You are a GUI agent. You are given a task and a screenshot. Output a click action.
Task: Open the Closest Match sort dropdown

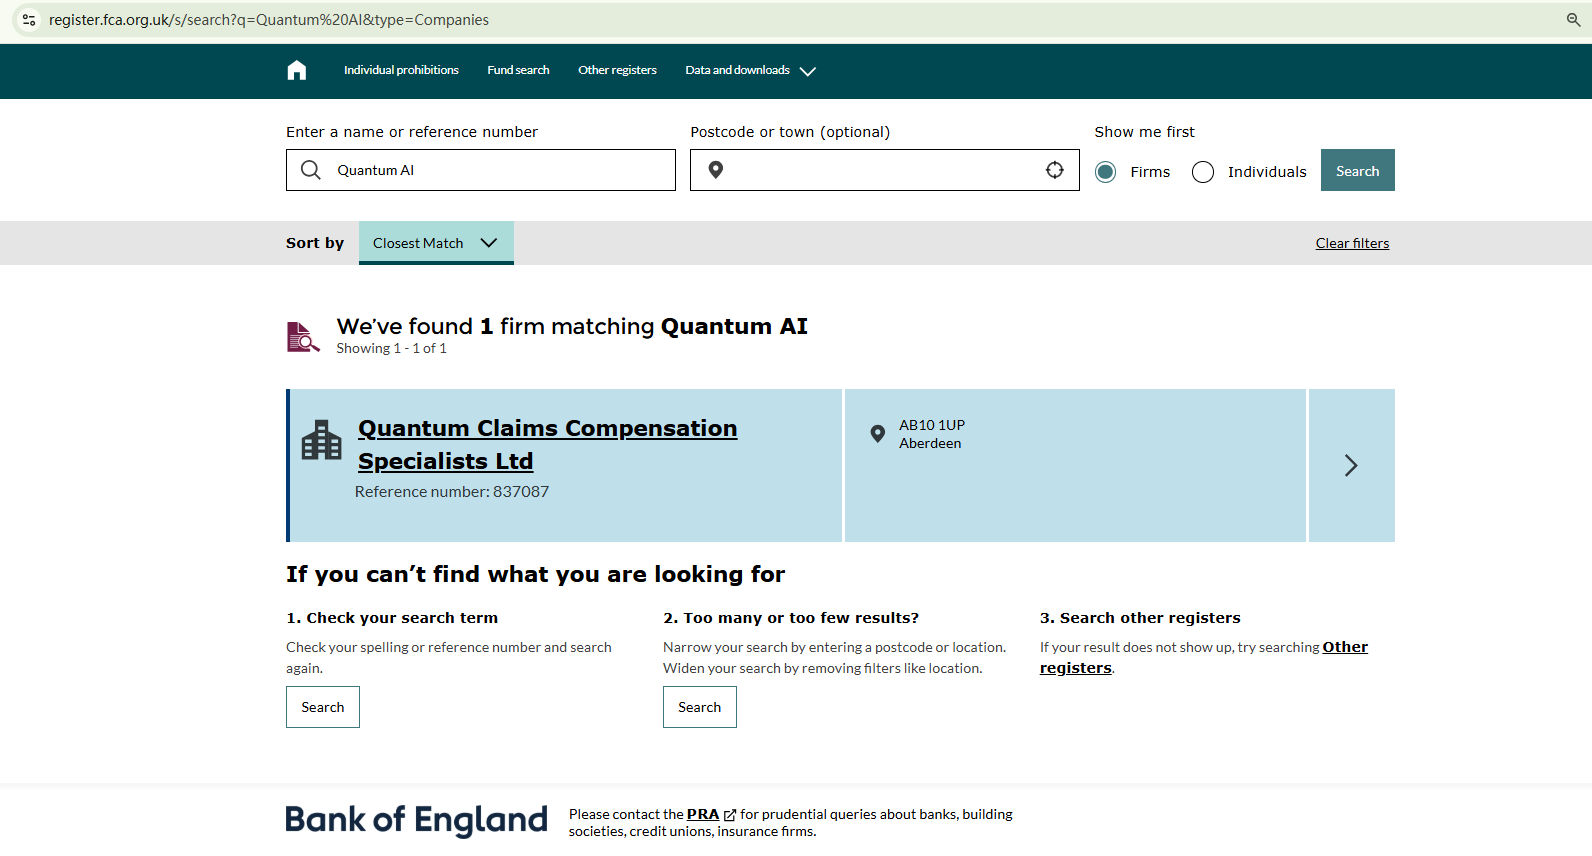(x=436, y=243)
